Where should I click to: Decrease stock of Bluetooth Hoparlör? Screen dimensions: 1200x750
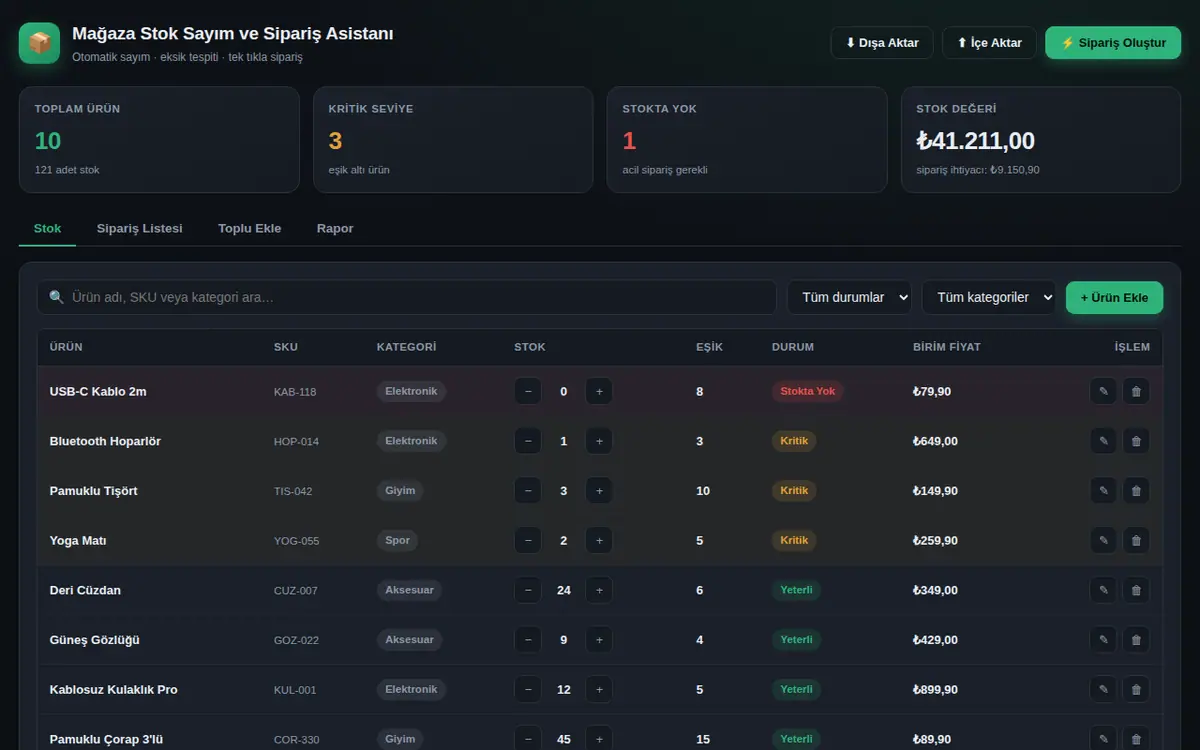pos(528,441)
